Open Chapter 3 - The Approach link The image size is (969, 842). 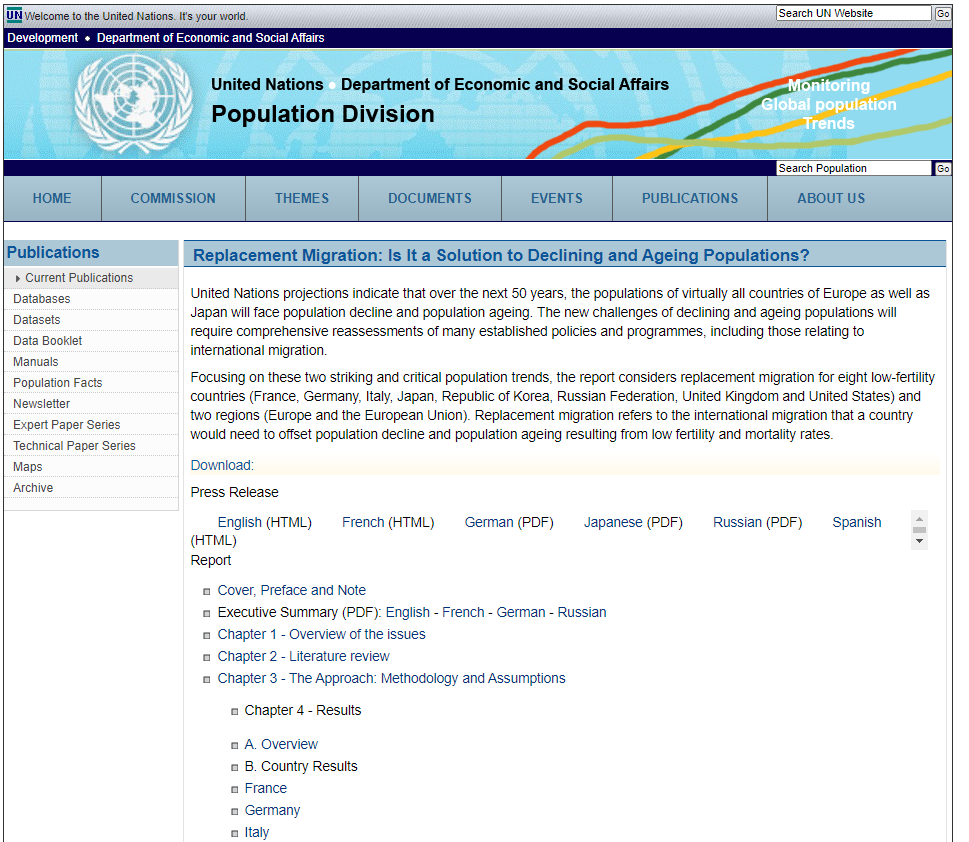click(391, 679)
